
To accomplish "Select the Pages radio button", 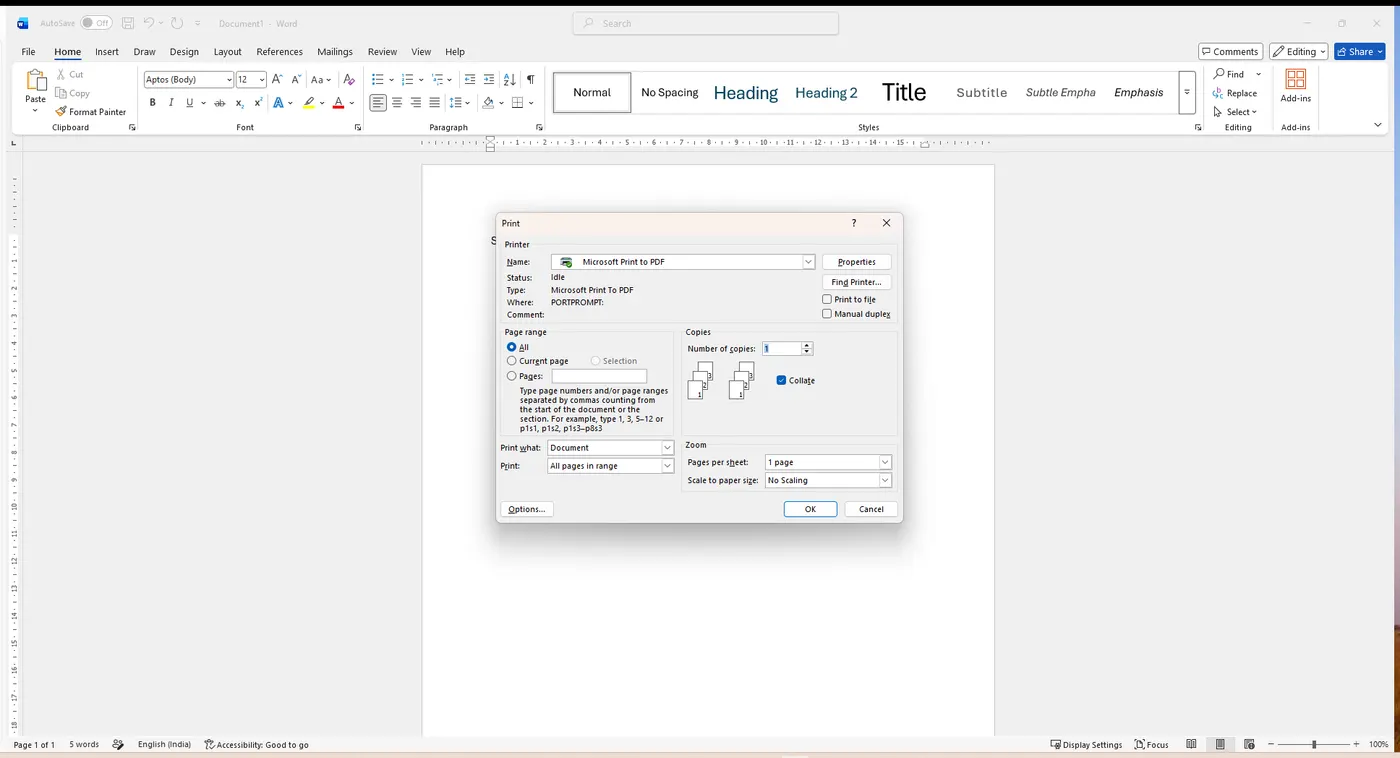I will tap(512, 376).
